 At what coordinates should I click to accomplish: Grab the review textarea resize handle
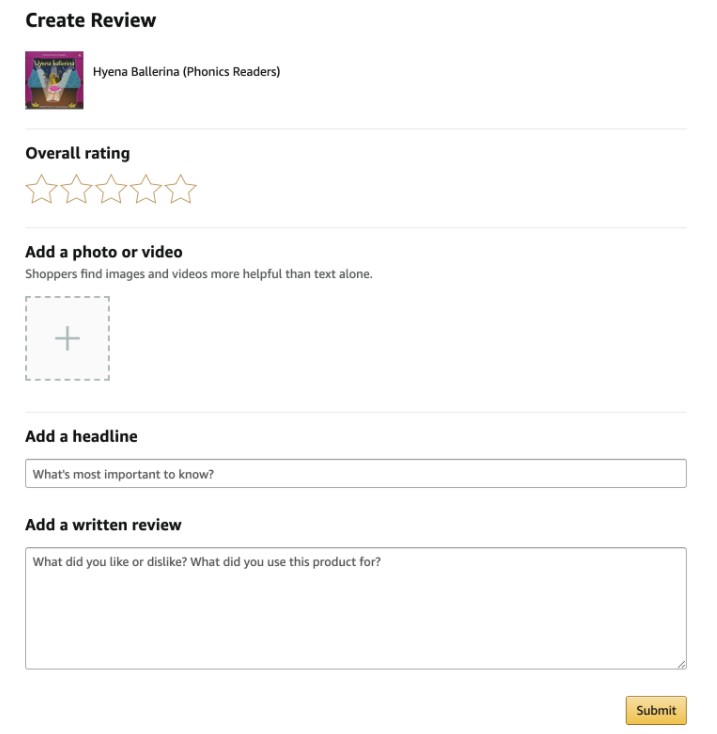(x=681, y=664)
